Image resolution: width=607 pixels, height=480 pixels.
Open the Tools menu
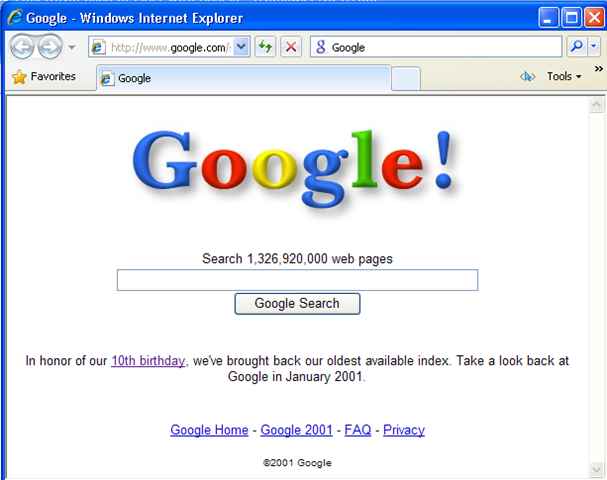(564, 76)
